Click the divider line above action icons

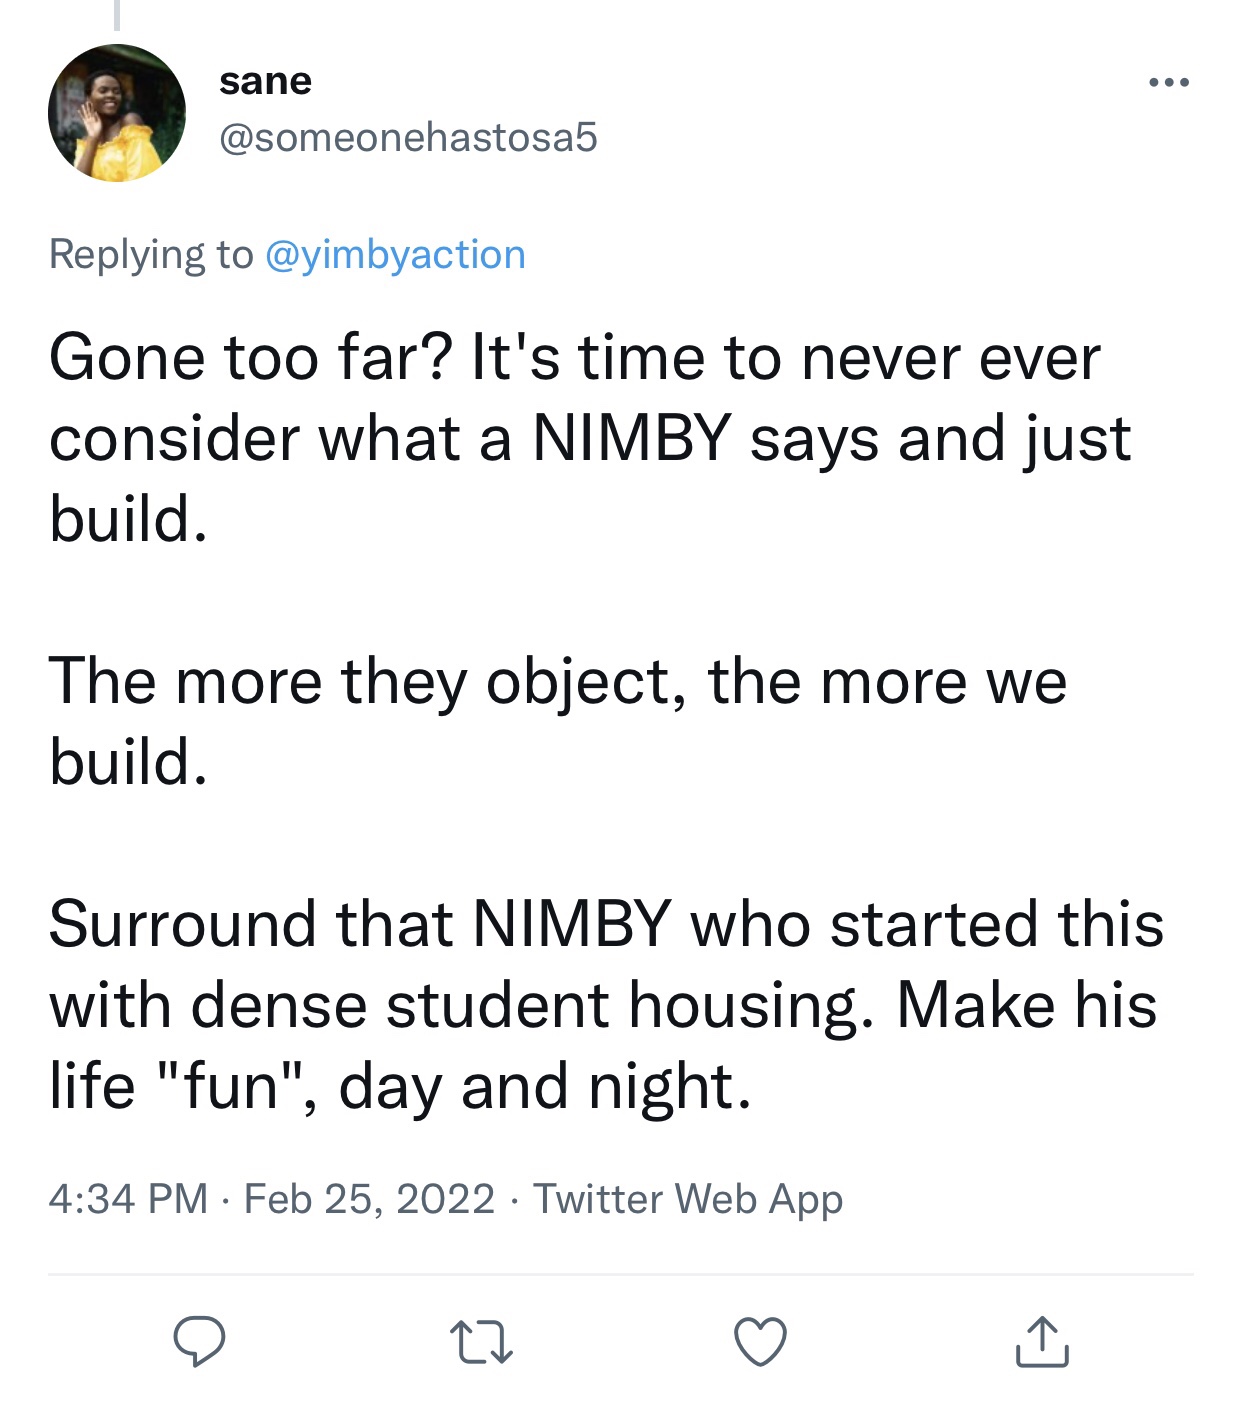point(620,1274)
